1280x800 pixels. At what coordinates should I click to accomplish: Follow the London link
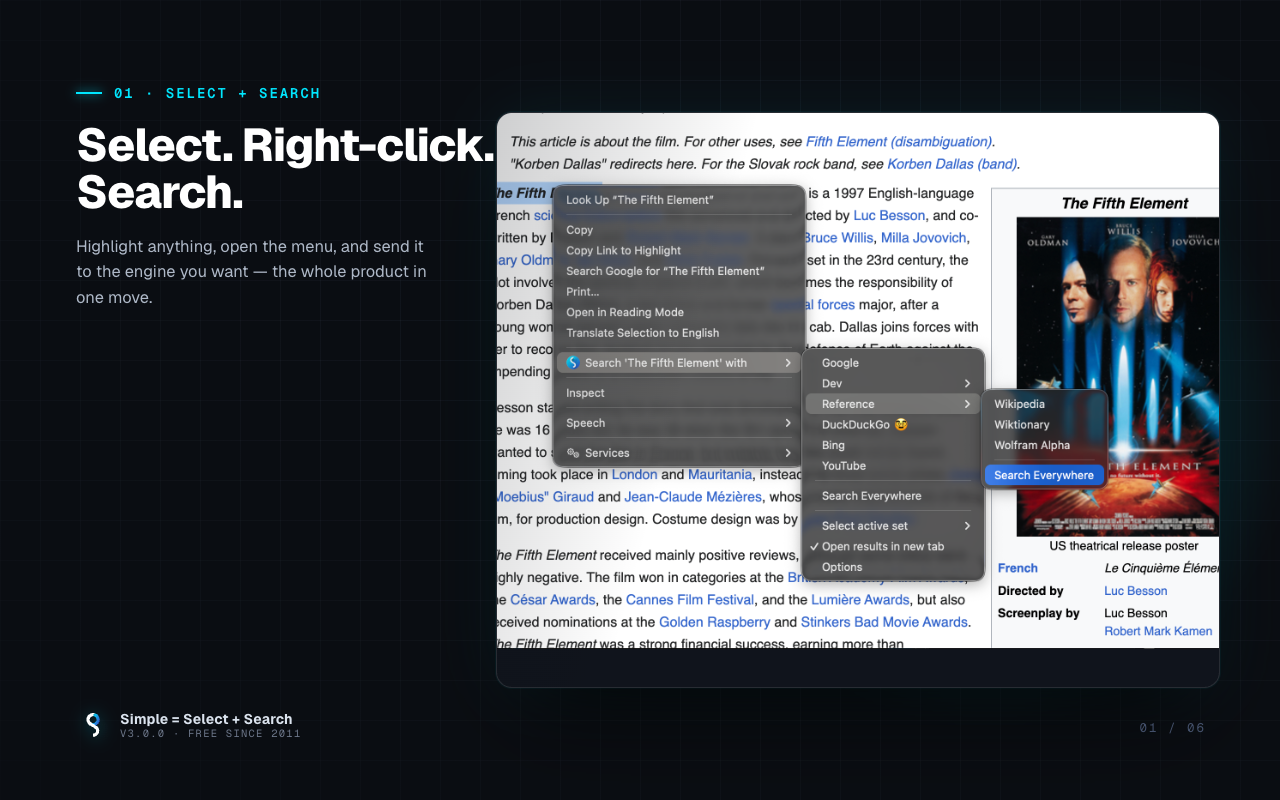click(634, 474)
